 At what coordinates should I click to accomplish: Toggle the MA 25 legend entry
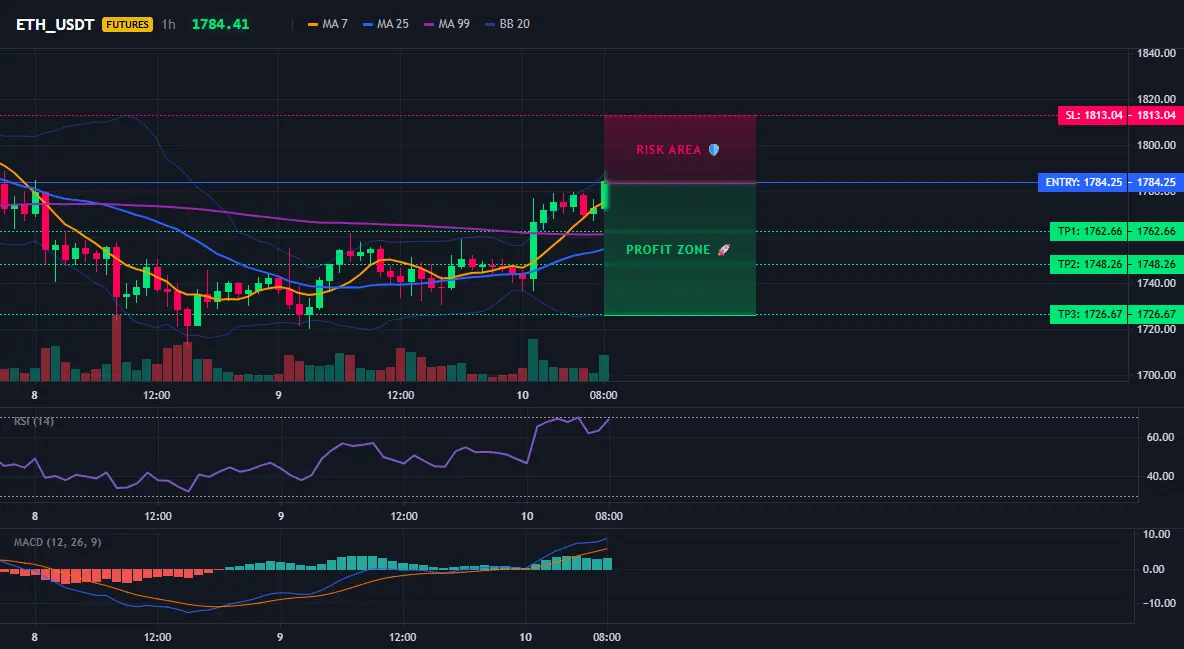(386, 24)
